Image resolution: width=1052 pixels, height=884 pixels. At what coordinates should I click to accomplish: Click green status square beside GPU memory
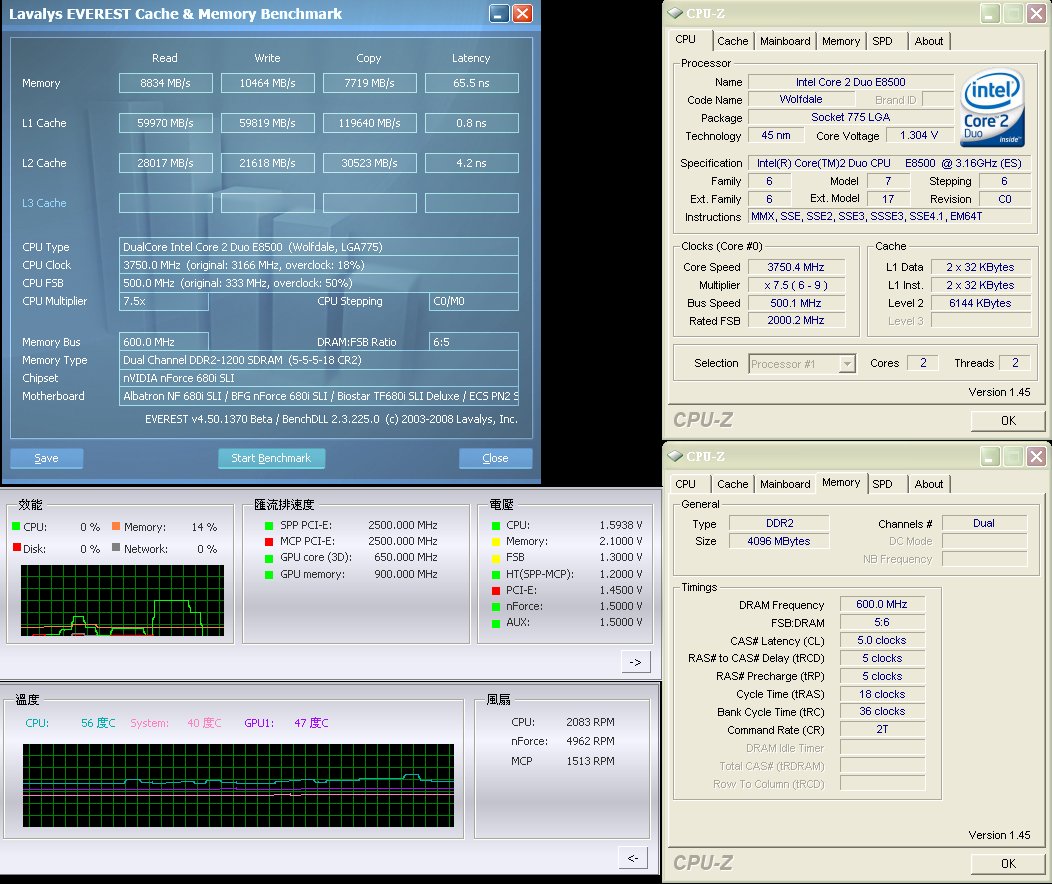coord(269,575)
